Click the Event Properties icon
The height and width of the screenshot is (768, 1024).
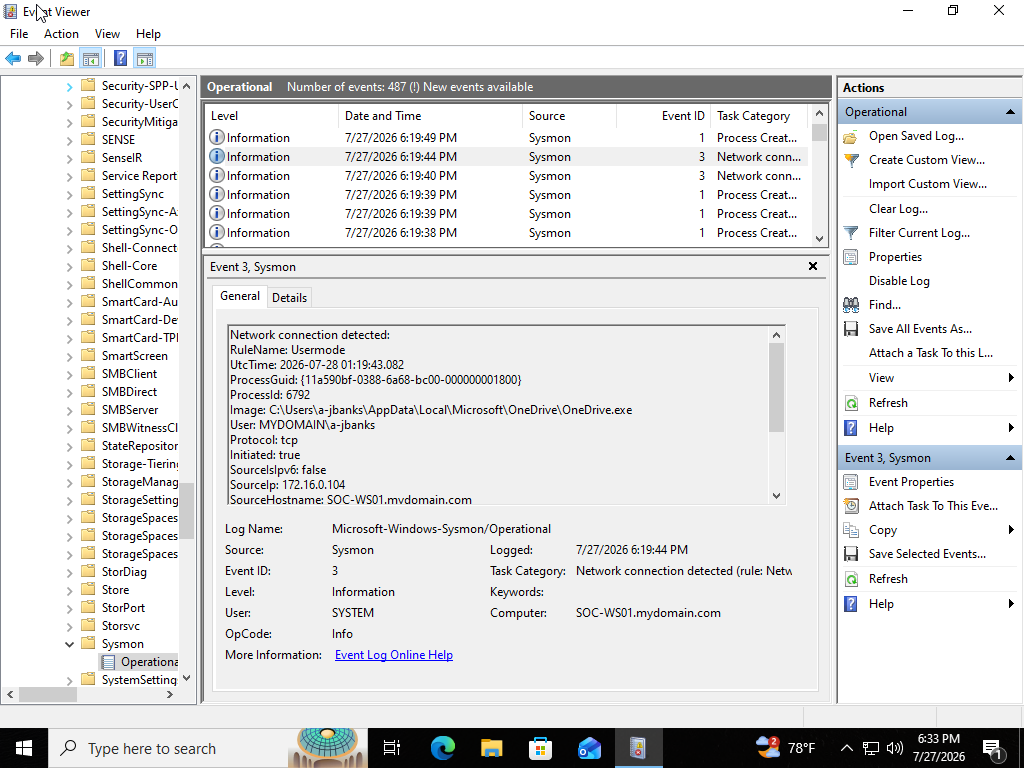[850, 482]
